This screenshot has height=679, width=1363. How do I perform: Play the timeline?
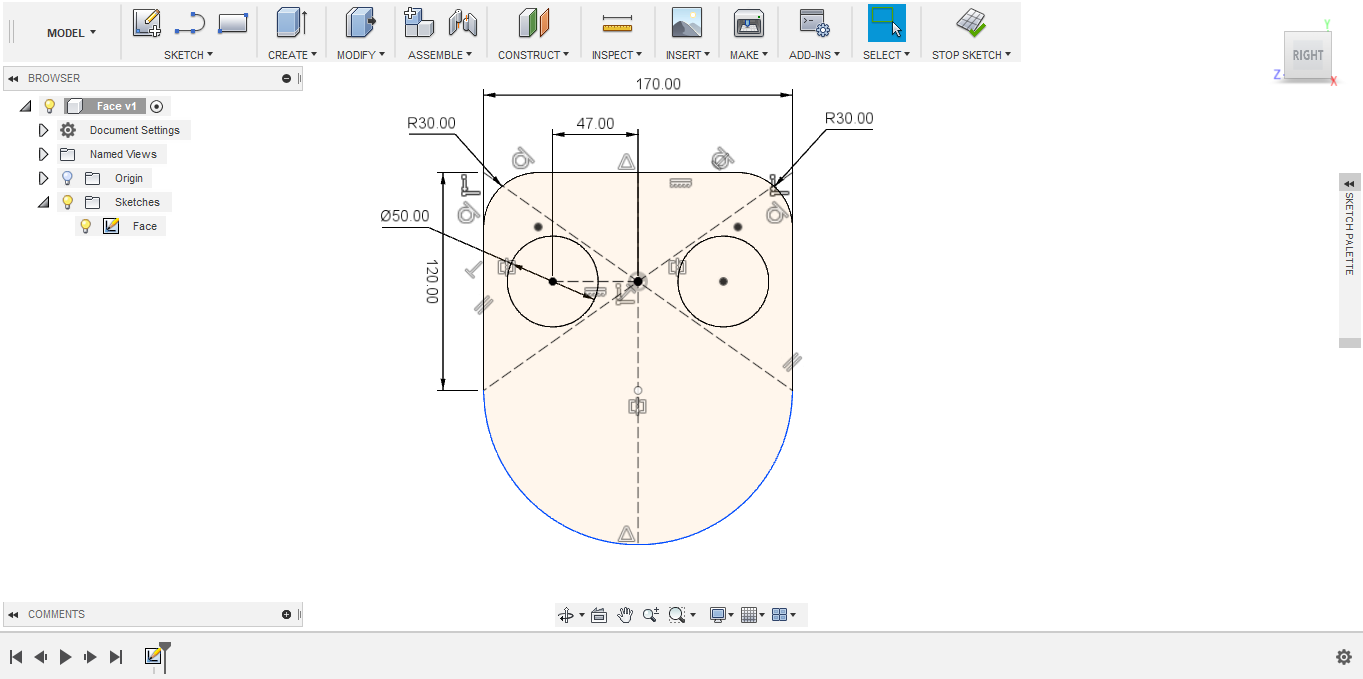(x=65, y=657)
